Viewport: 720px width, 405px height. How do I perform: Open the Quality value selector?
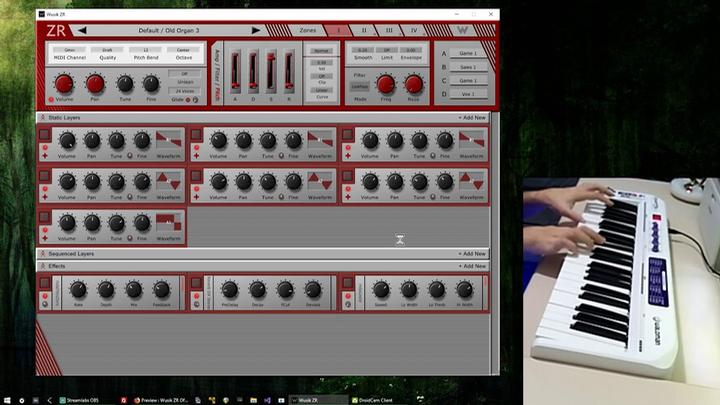tap(107, 50)
